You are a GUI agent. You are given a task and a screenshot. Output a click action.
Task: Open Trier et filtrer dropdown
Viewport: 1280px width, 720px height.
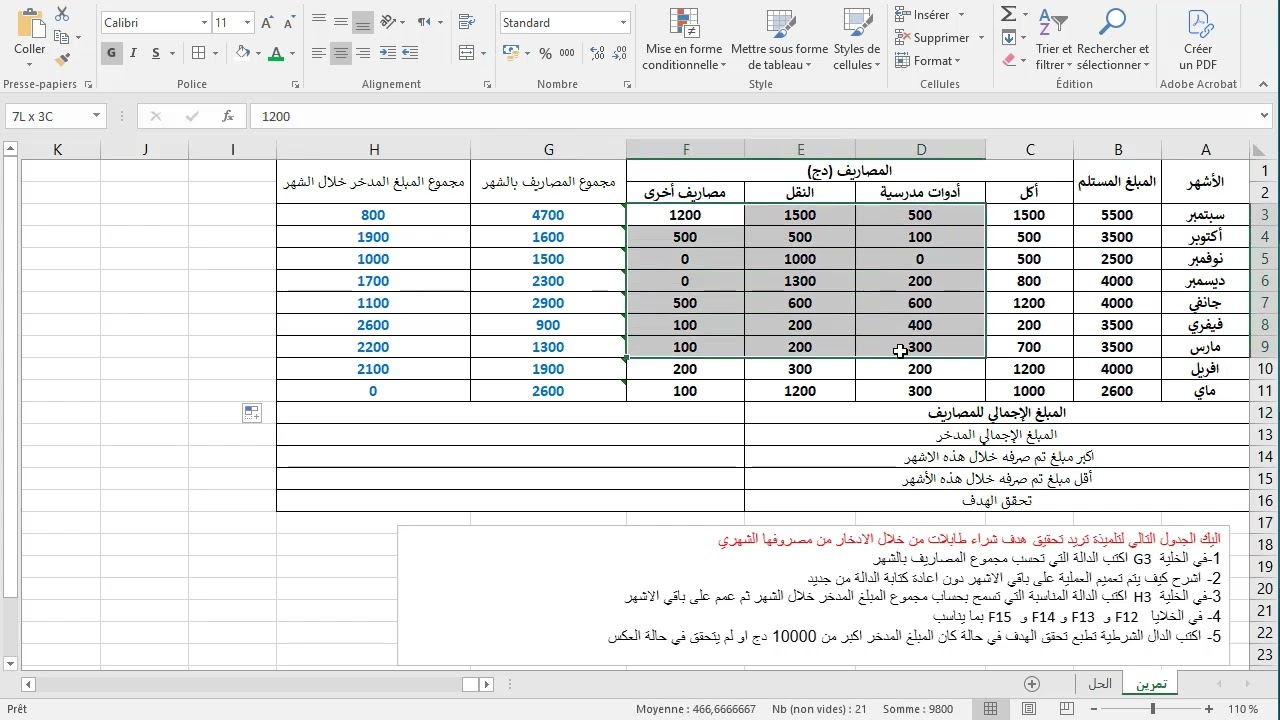click(1053, 40)
